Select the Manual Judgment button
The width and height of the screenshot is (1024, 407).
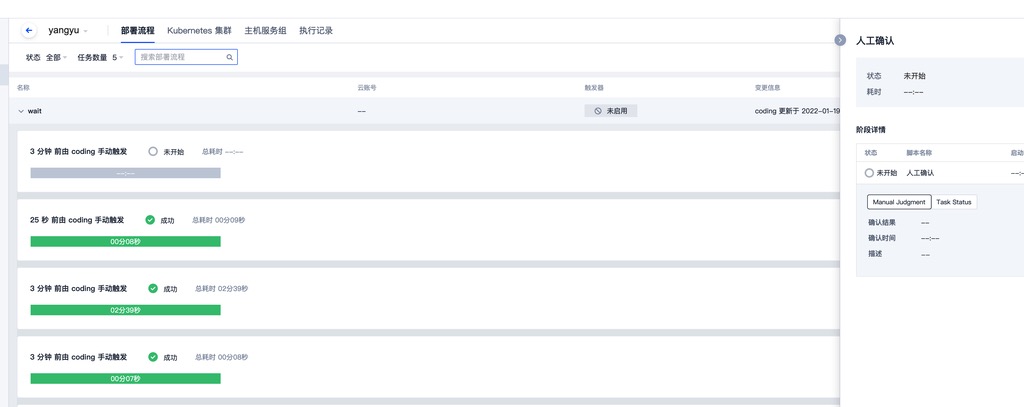[898, 202]
